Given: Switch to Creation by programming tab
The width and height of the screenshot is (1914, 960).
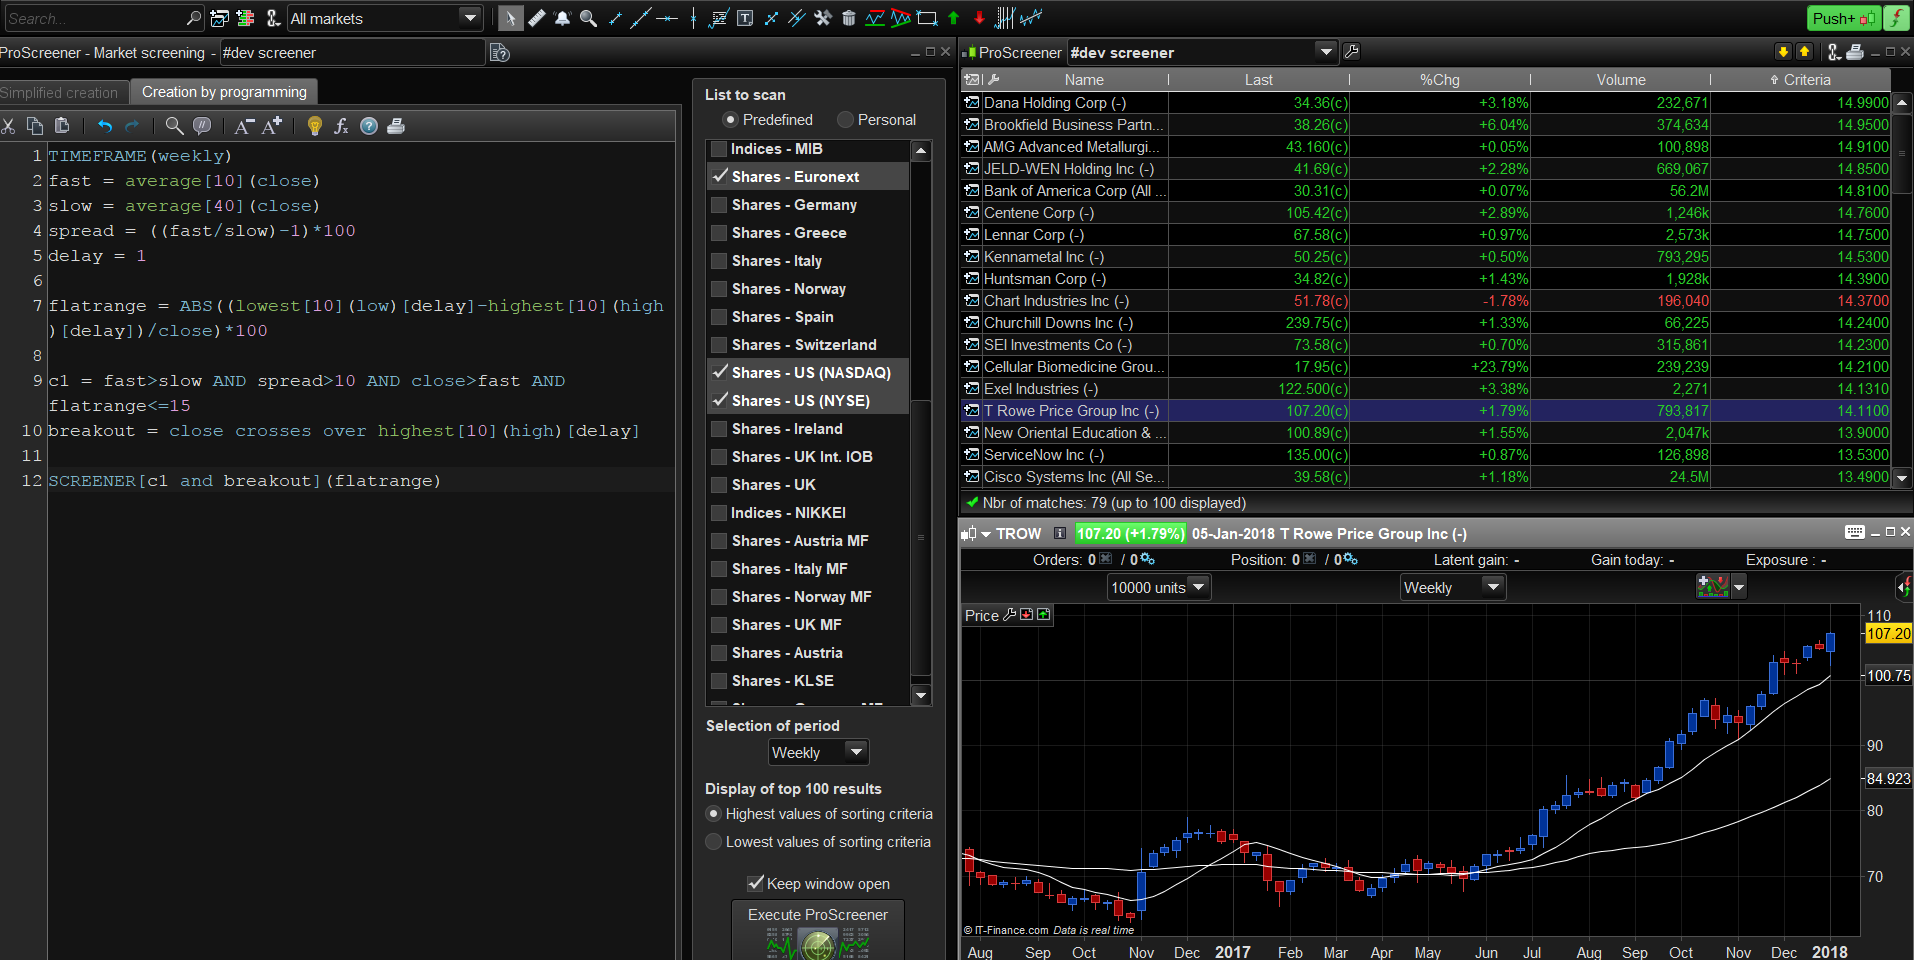Looking at the screenshot, I should [224, 92].
